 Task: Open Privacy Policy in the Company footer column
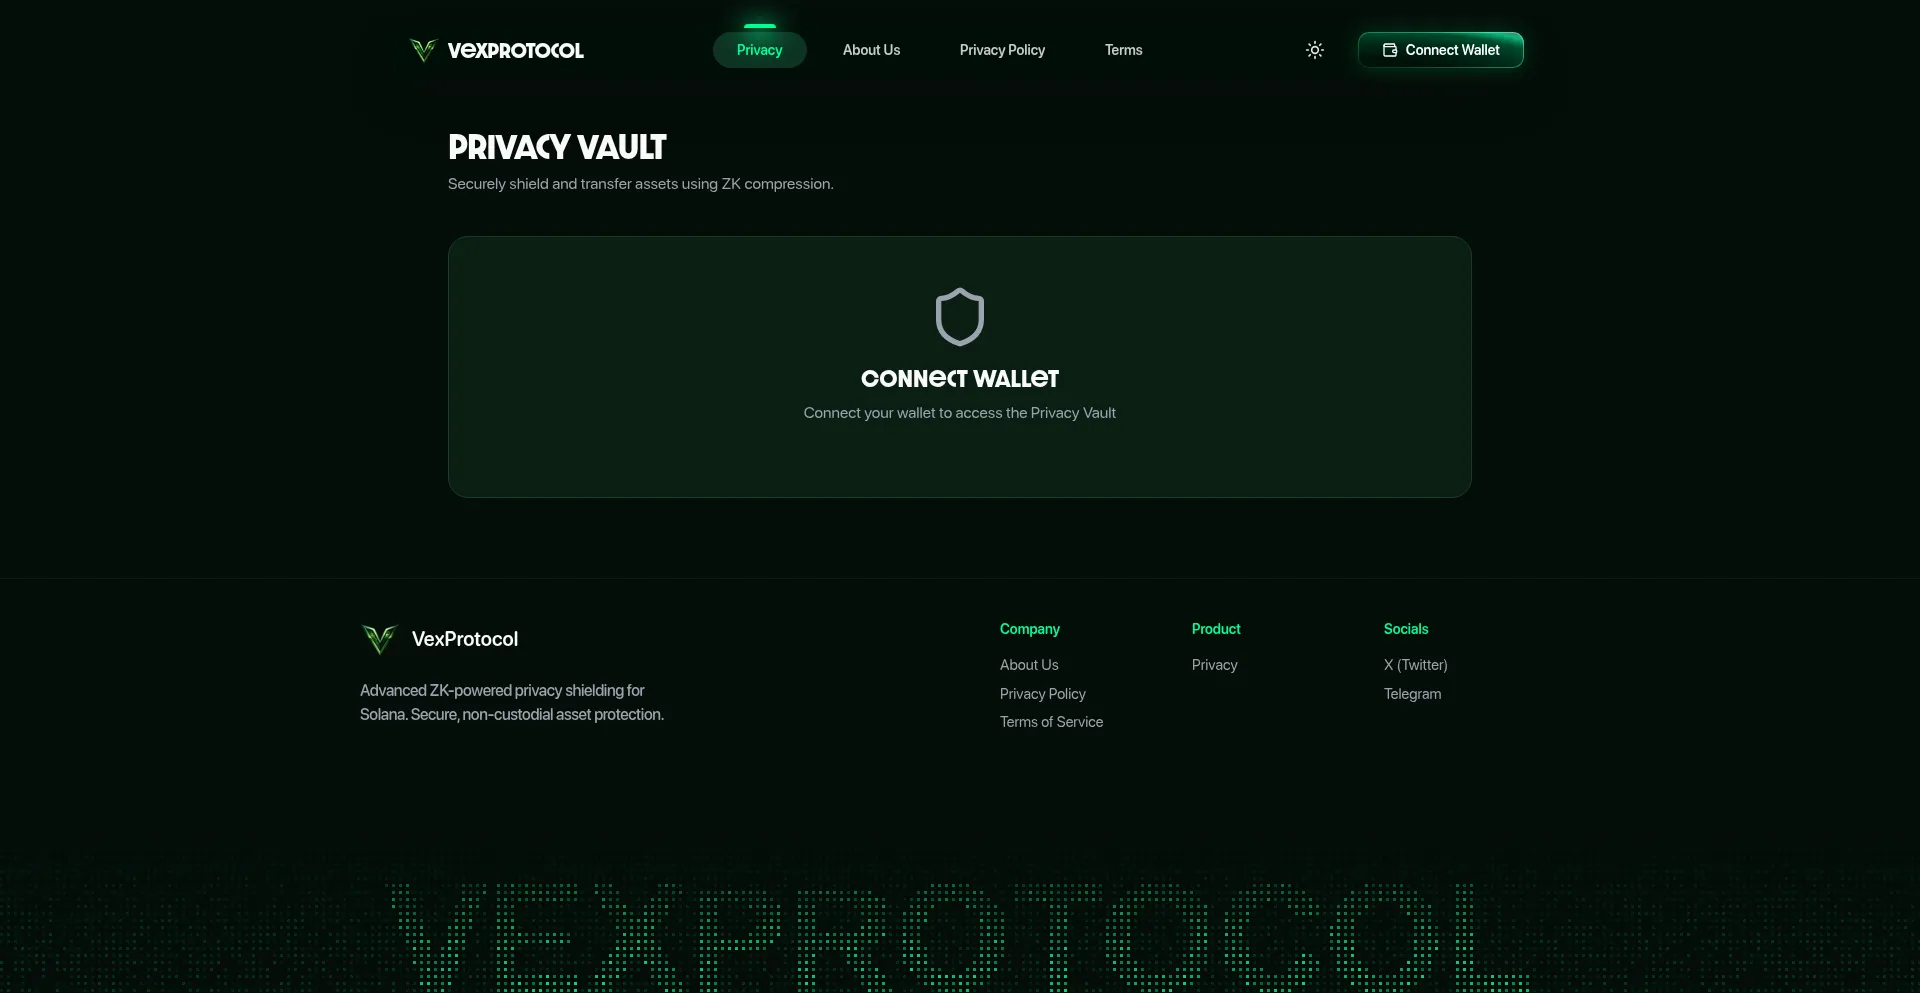coord(1042,693)
